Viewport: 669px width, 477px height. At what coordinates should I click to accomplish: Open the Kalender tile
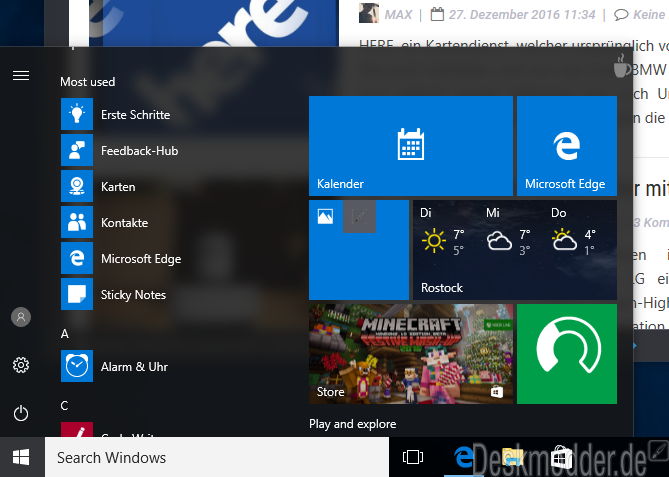point(411,146)
